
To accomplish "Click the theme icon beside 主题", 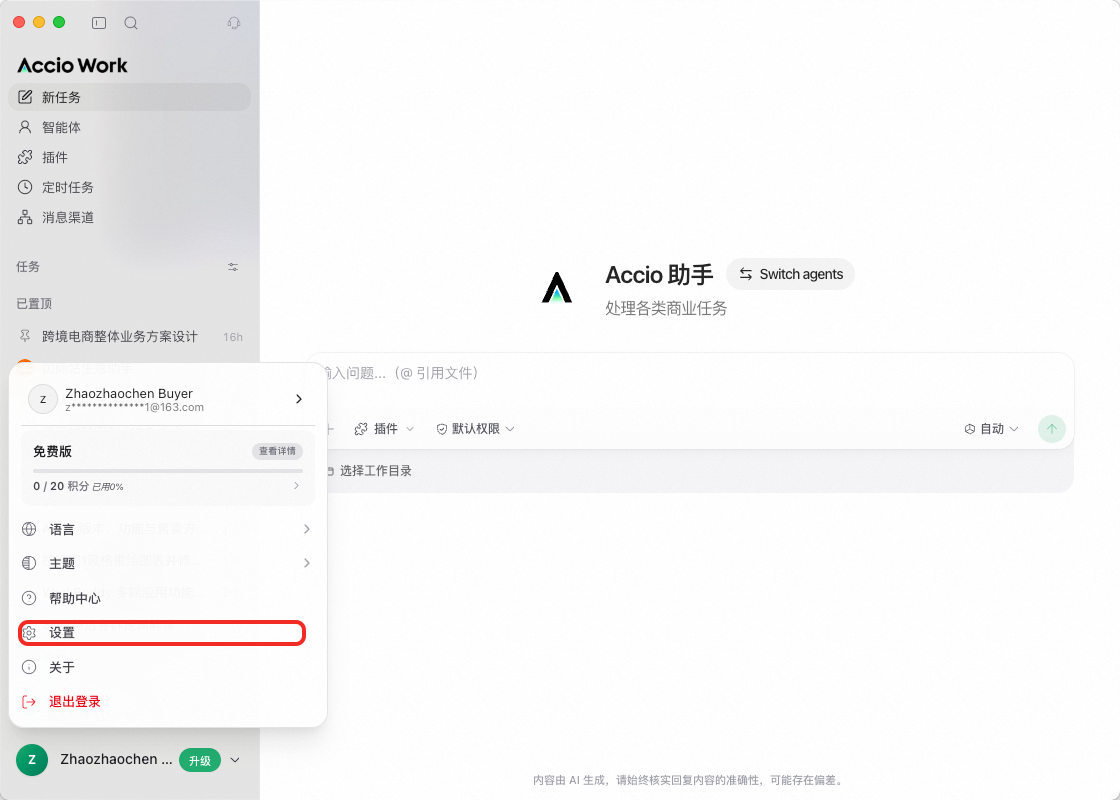I will (x=29, y=563).
